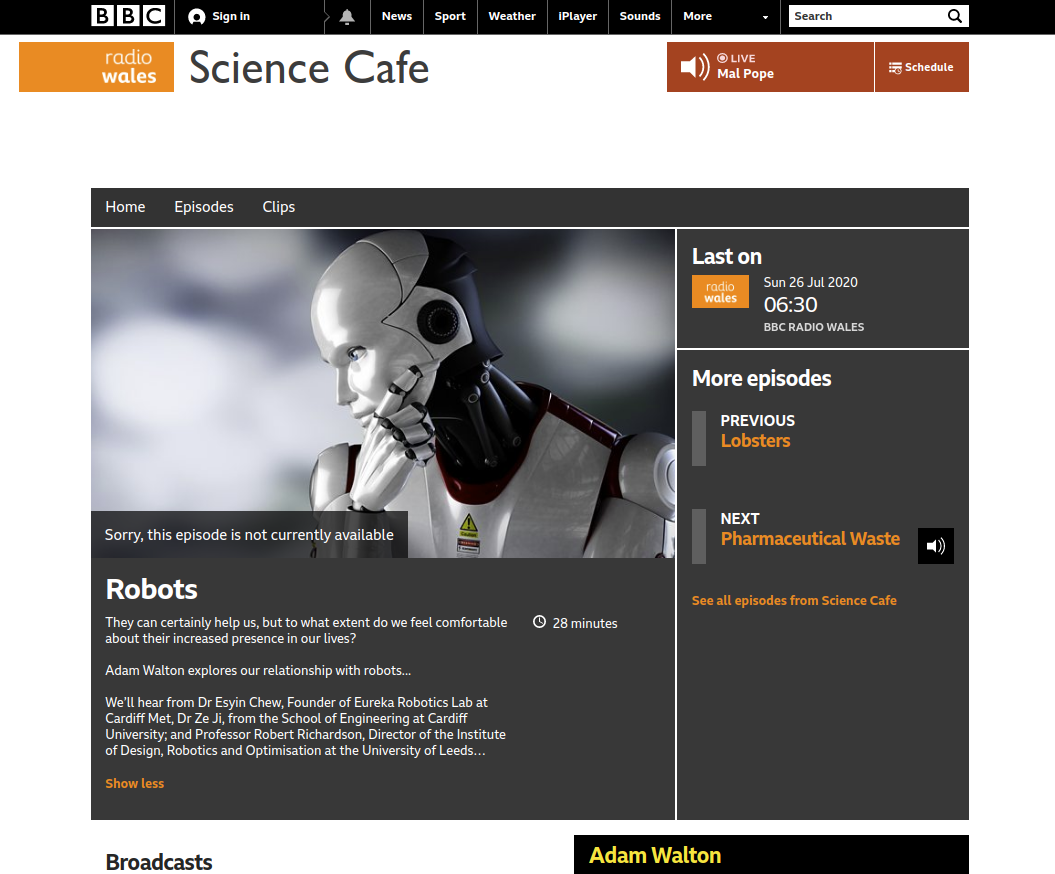Image resolution: width=1055 pixels, height=874 pixels.
Task: Open next episode Pharmaceutical Waste
Action: (x=810, y=539)
